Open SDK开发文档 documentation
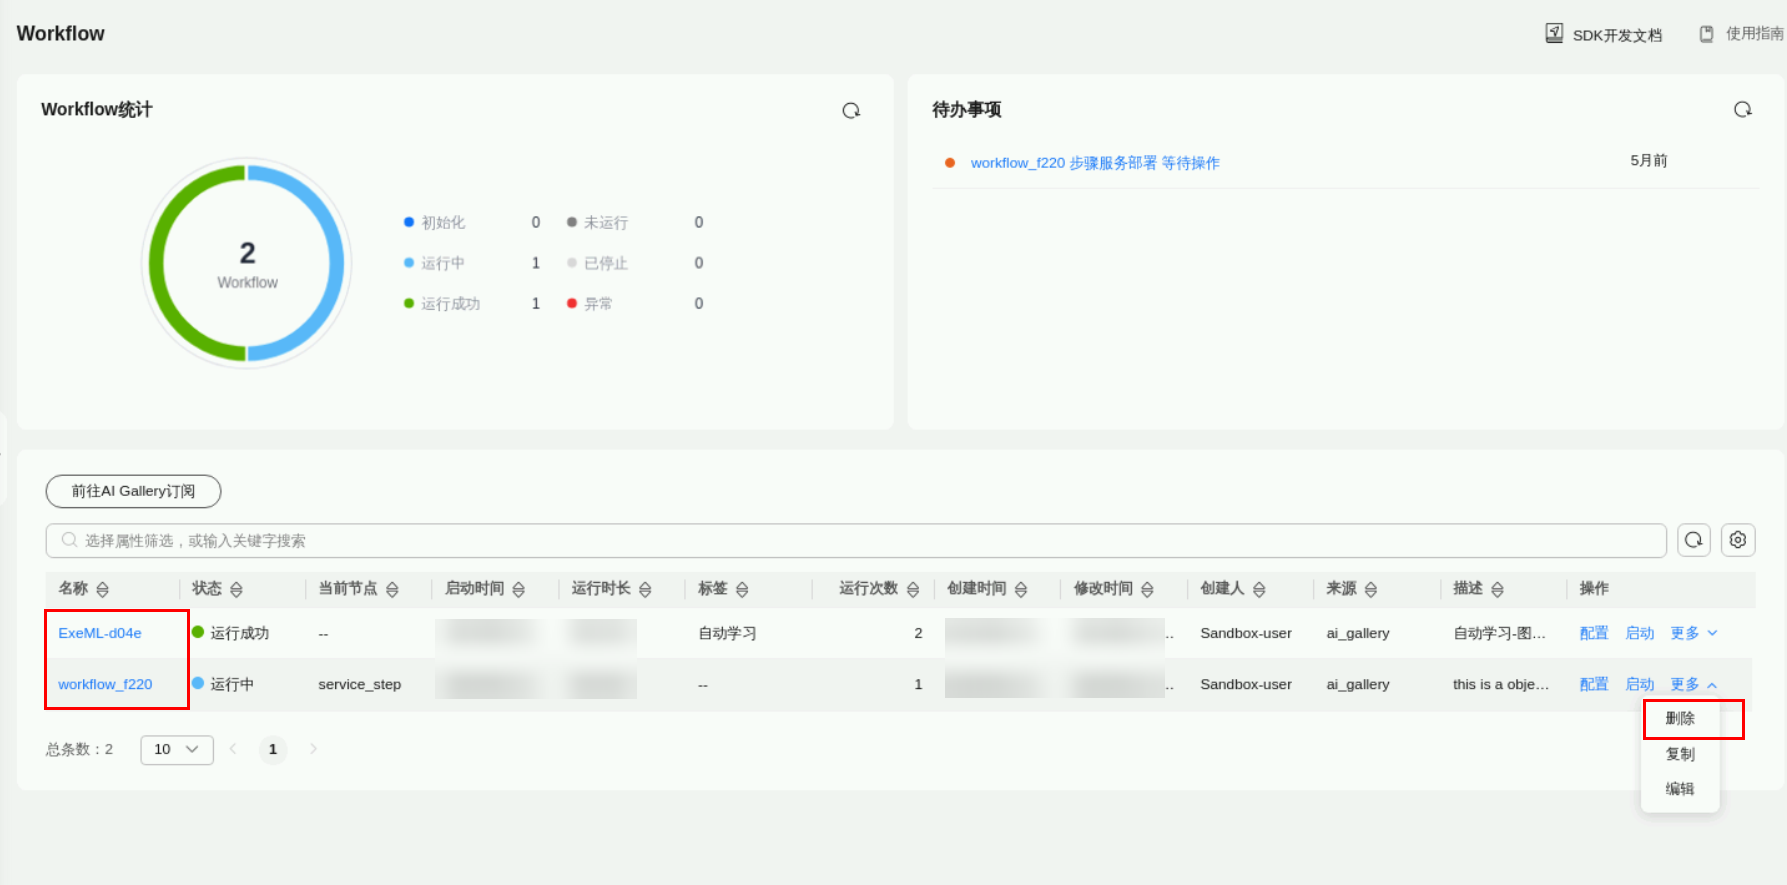The height and width of the screenshot is (885, 1787). click(1604, 35)
